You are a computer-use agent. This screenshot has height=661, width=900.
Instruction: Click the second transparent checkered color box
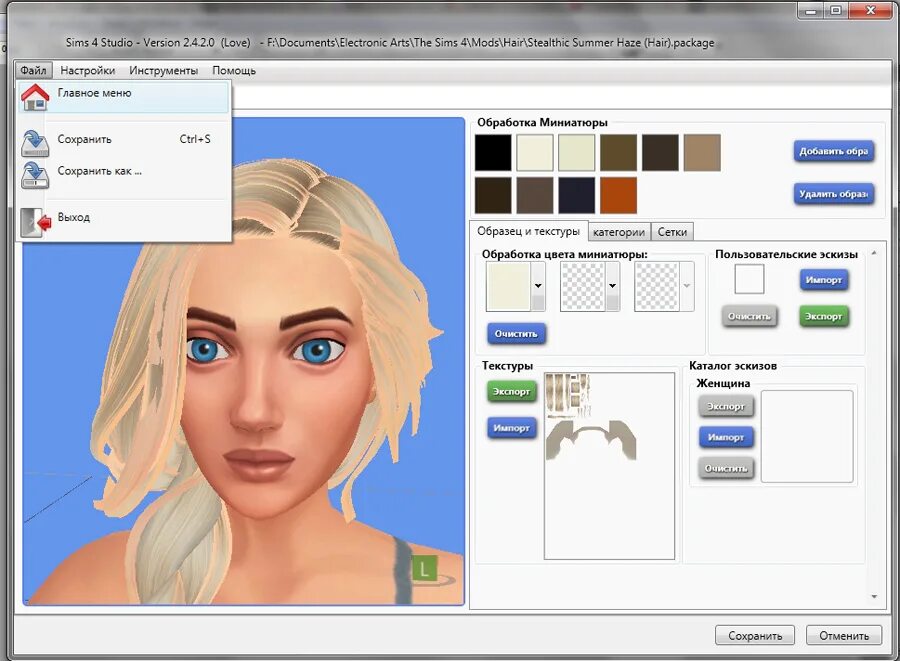coord(583,286)
